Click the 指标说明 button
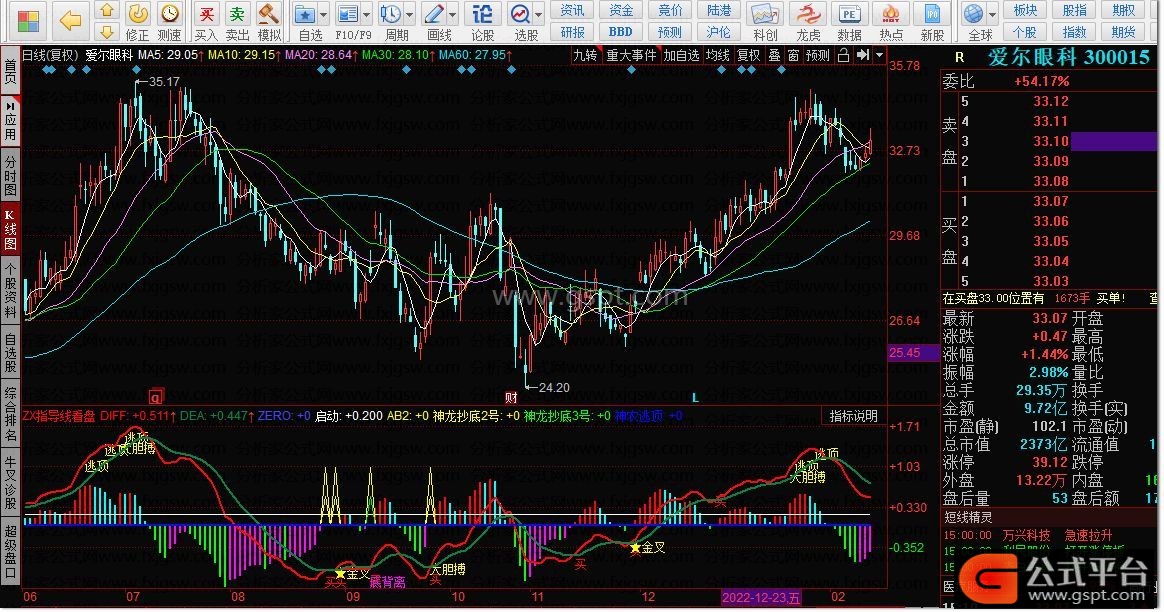The width and height of the screenshot is (1164, 612). click(x=853, y=416)
